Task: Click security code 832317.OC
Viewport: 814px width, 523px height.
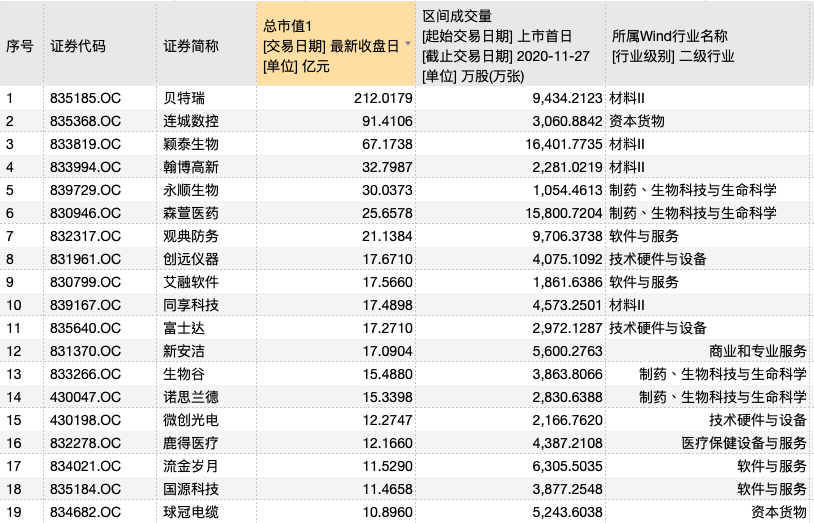Action: pyautogui.click(x=85, y=236)
